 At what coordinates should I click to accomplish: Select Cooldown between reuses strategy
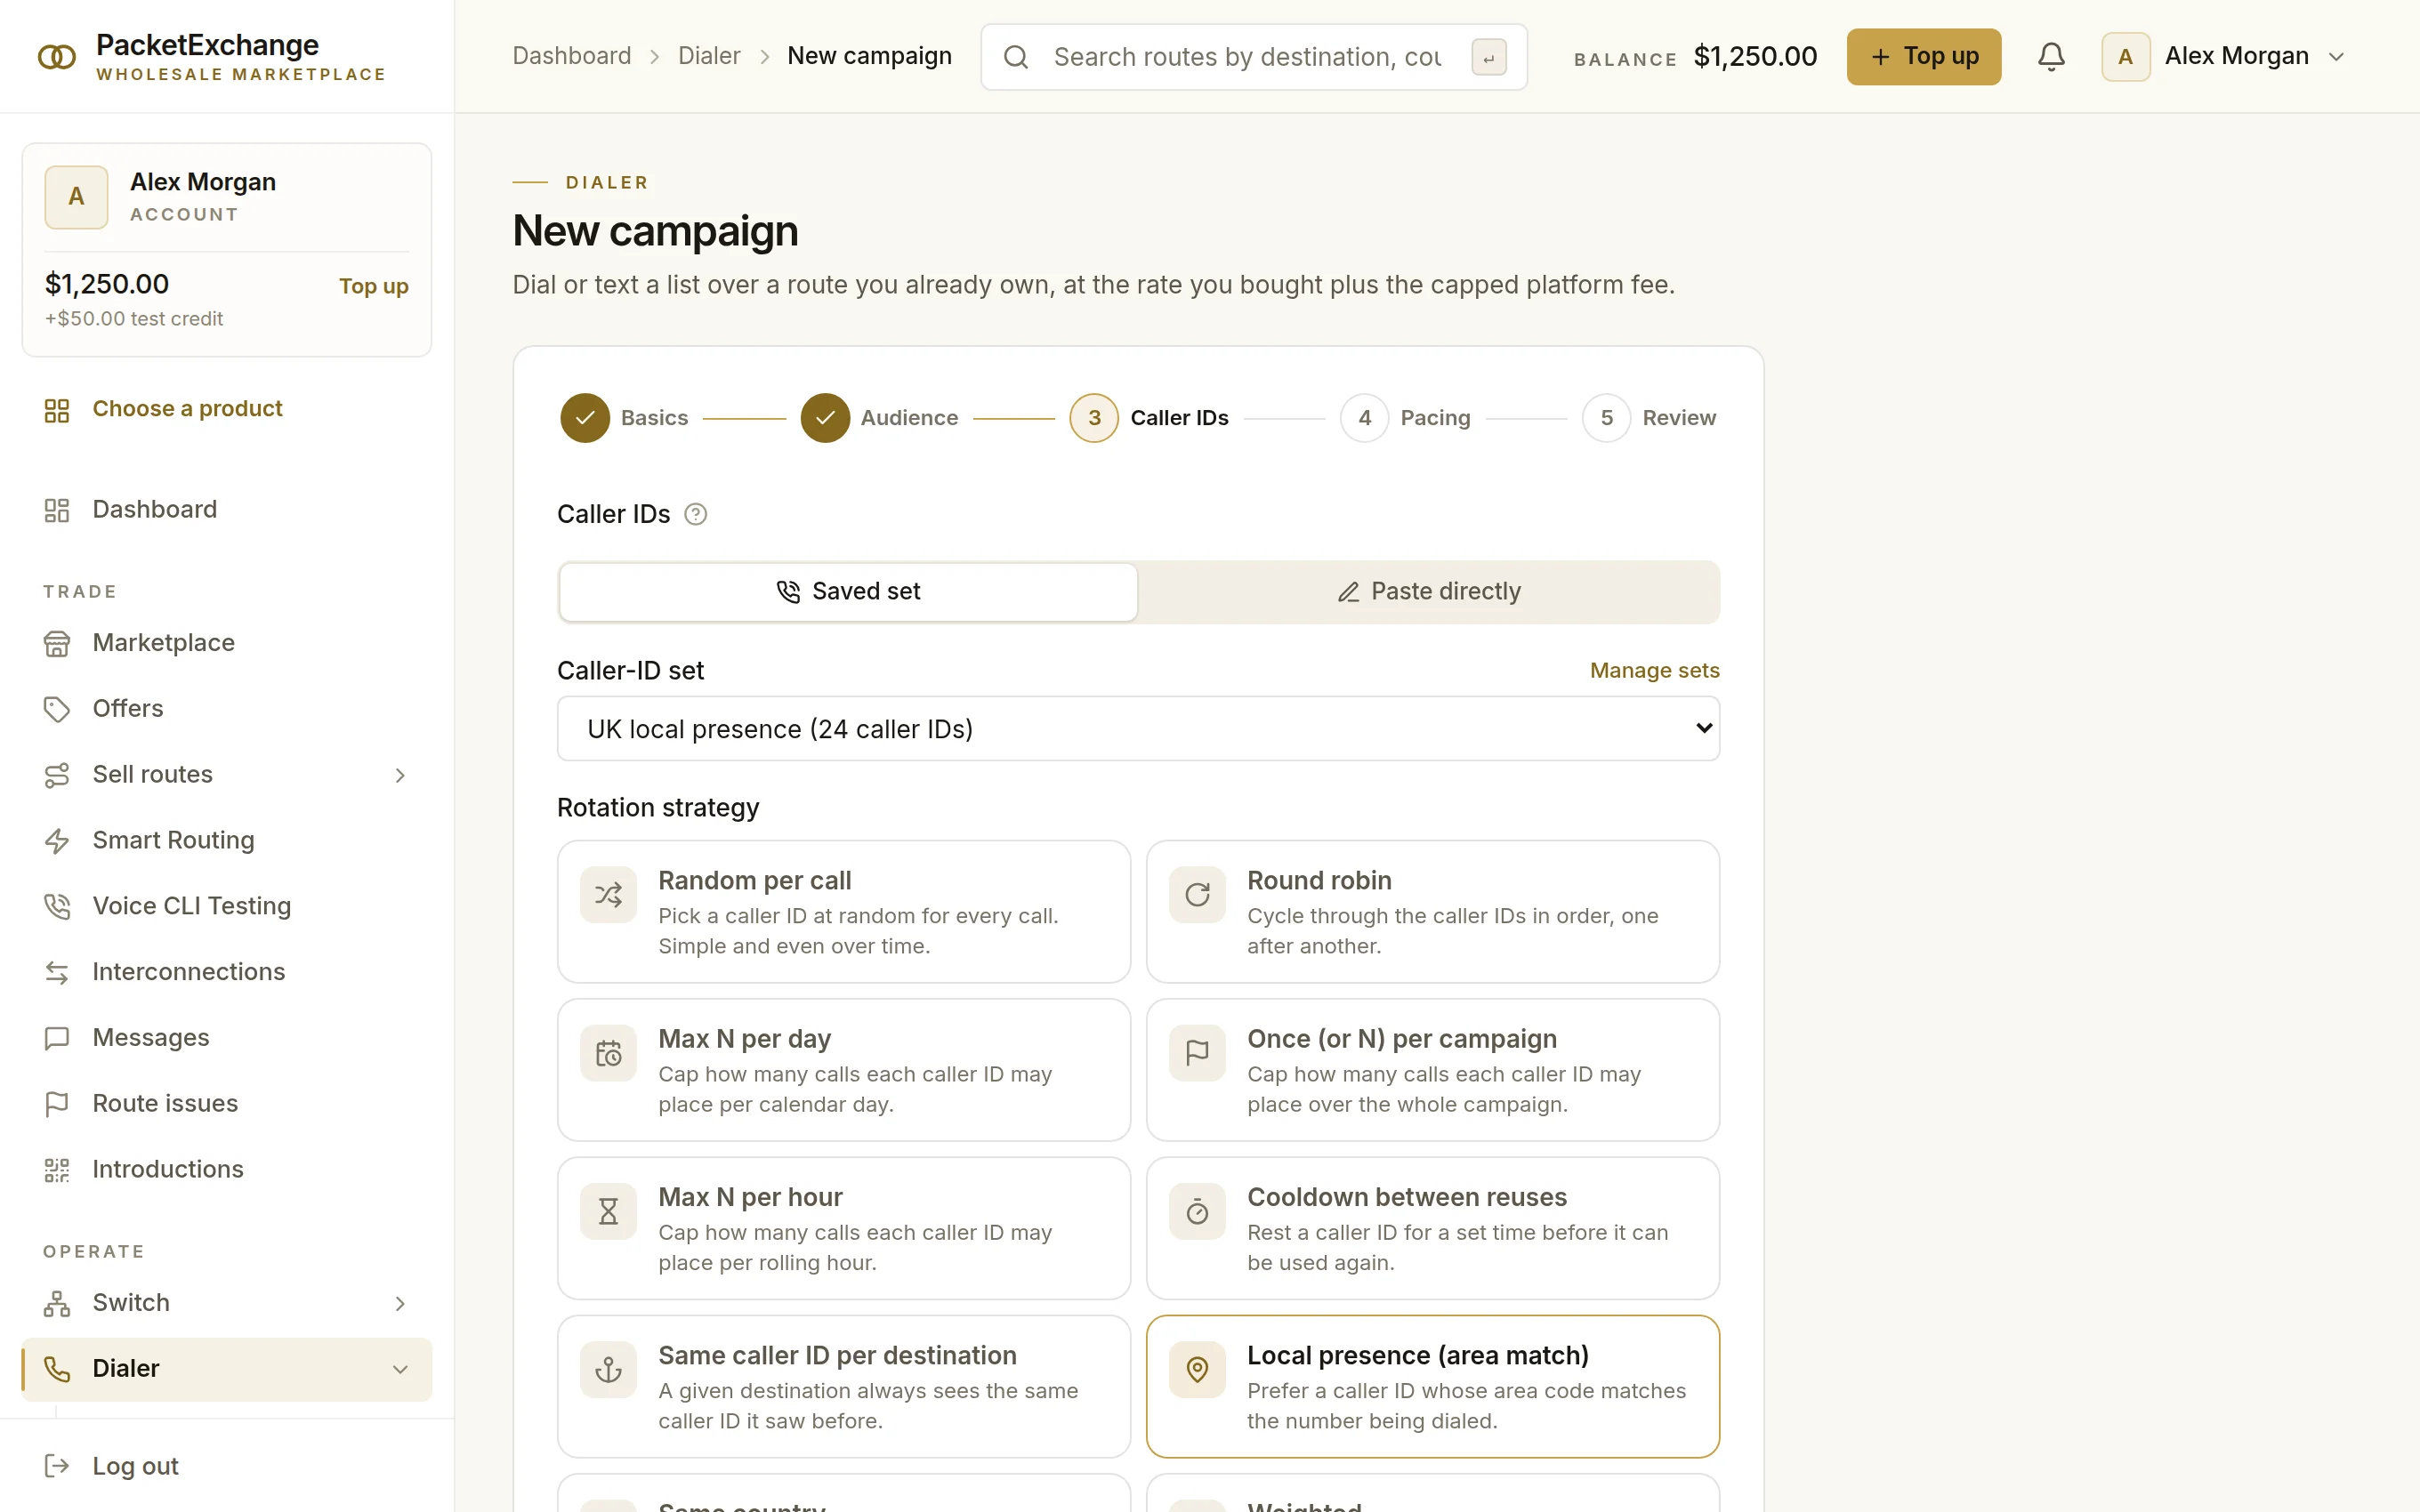[x=1432, y=1228]
